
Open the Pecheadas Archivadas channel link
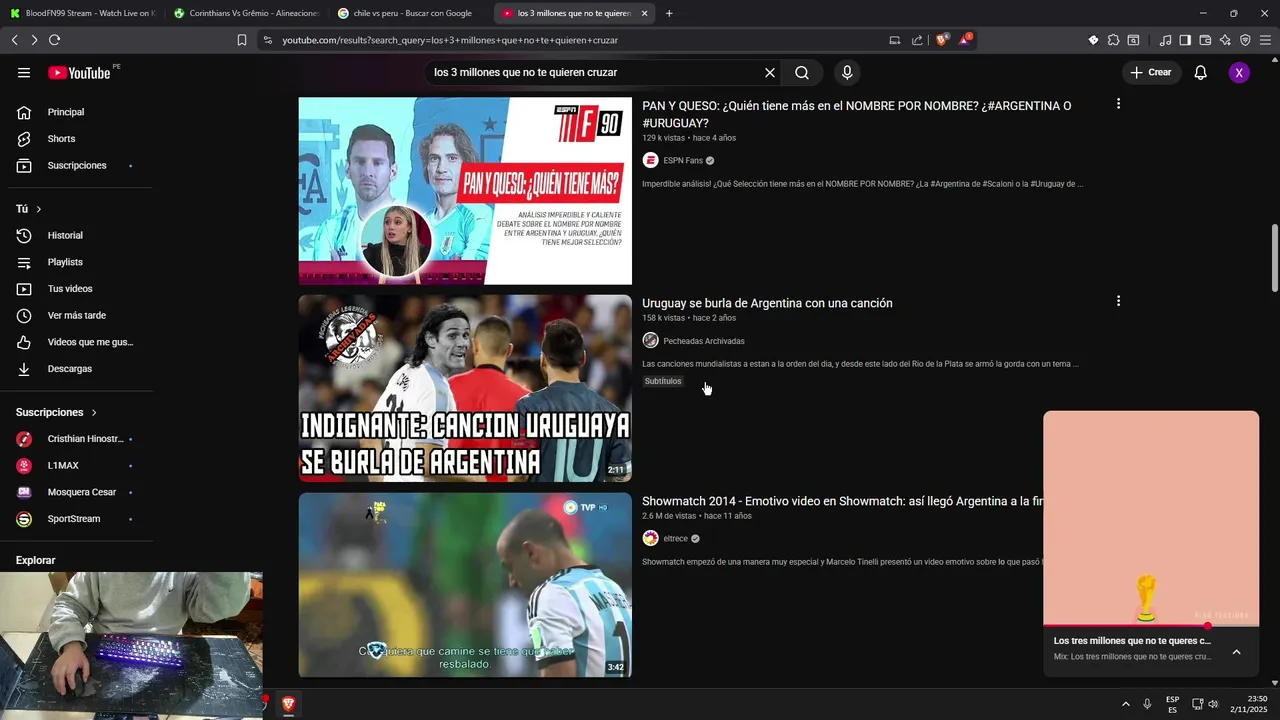tap(703, 341)
